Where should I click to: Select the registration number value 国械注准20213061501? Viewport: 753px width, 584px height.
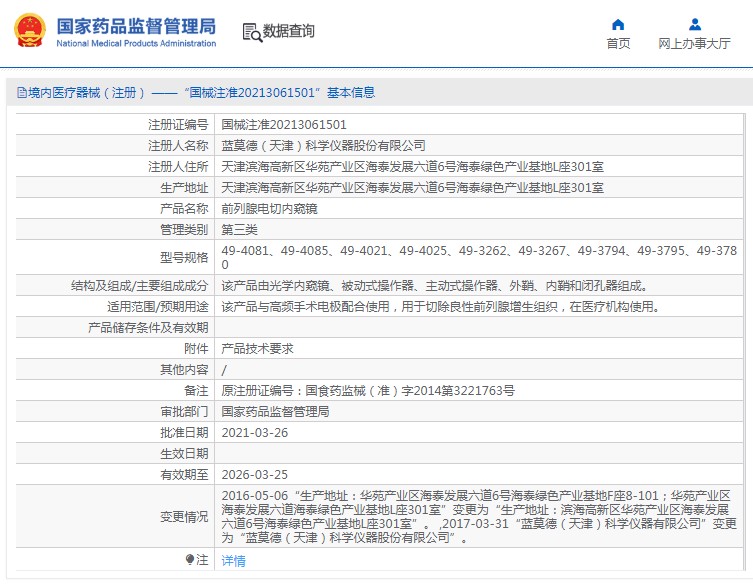(x=284, y=125)
